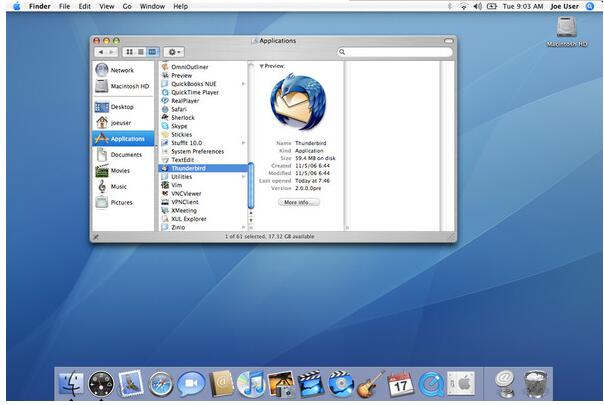Click the Finder back navigation button
This screenshot has height=405, width=604.
(99, 51)
